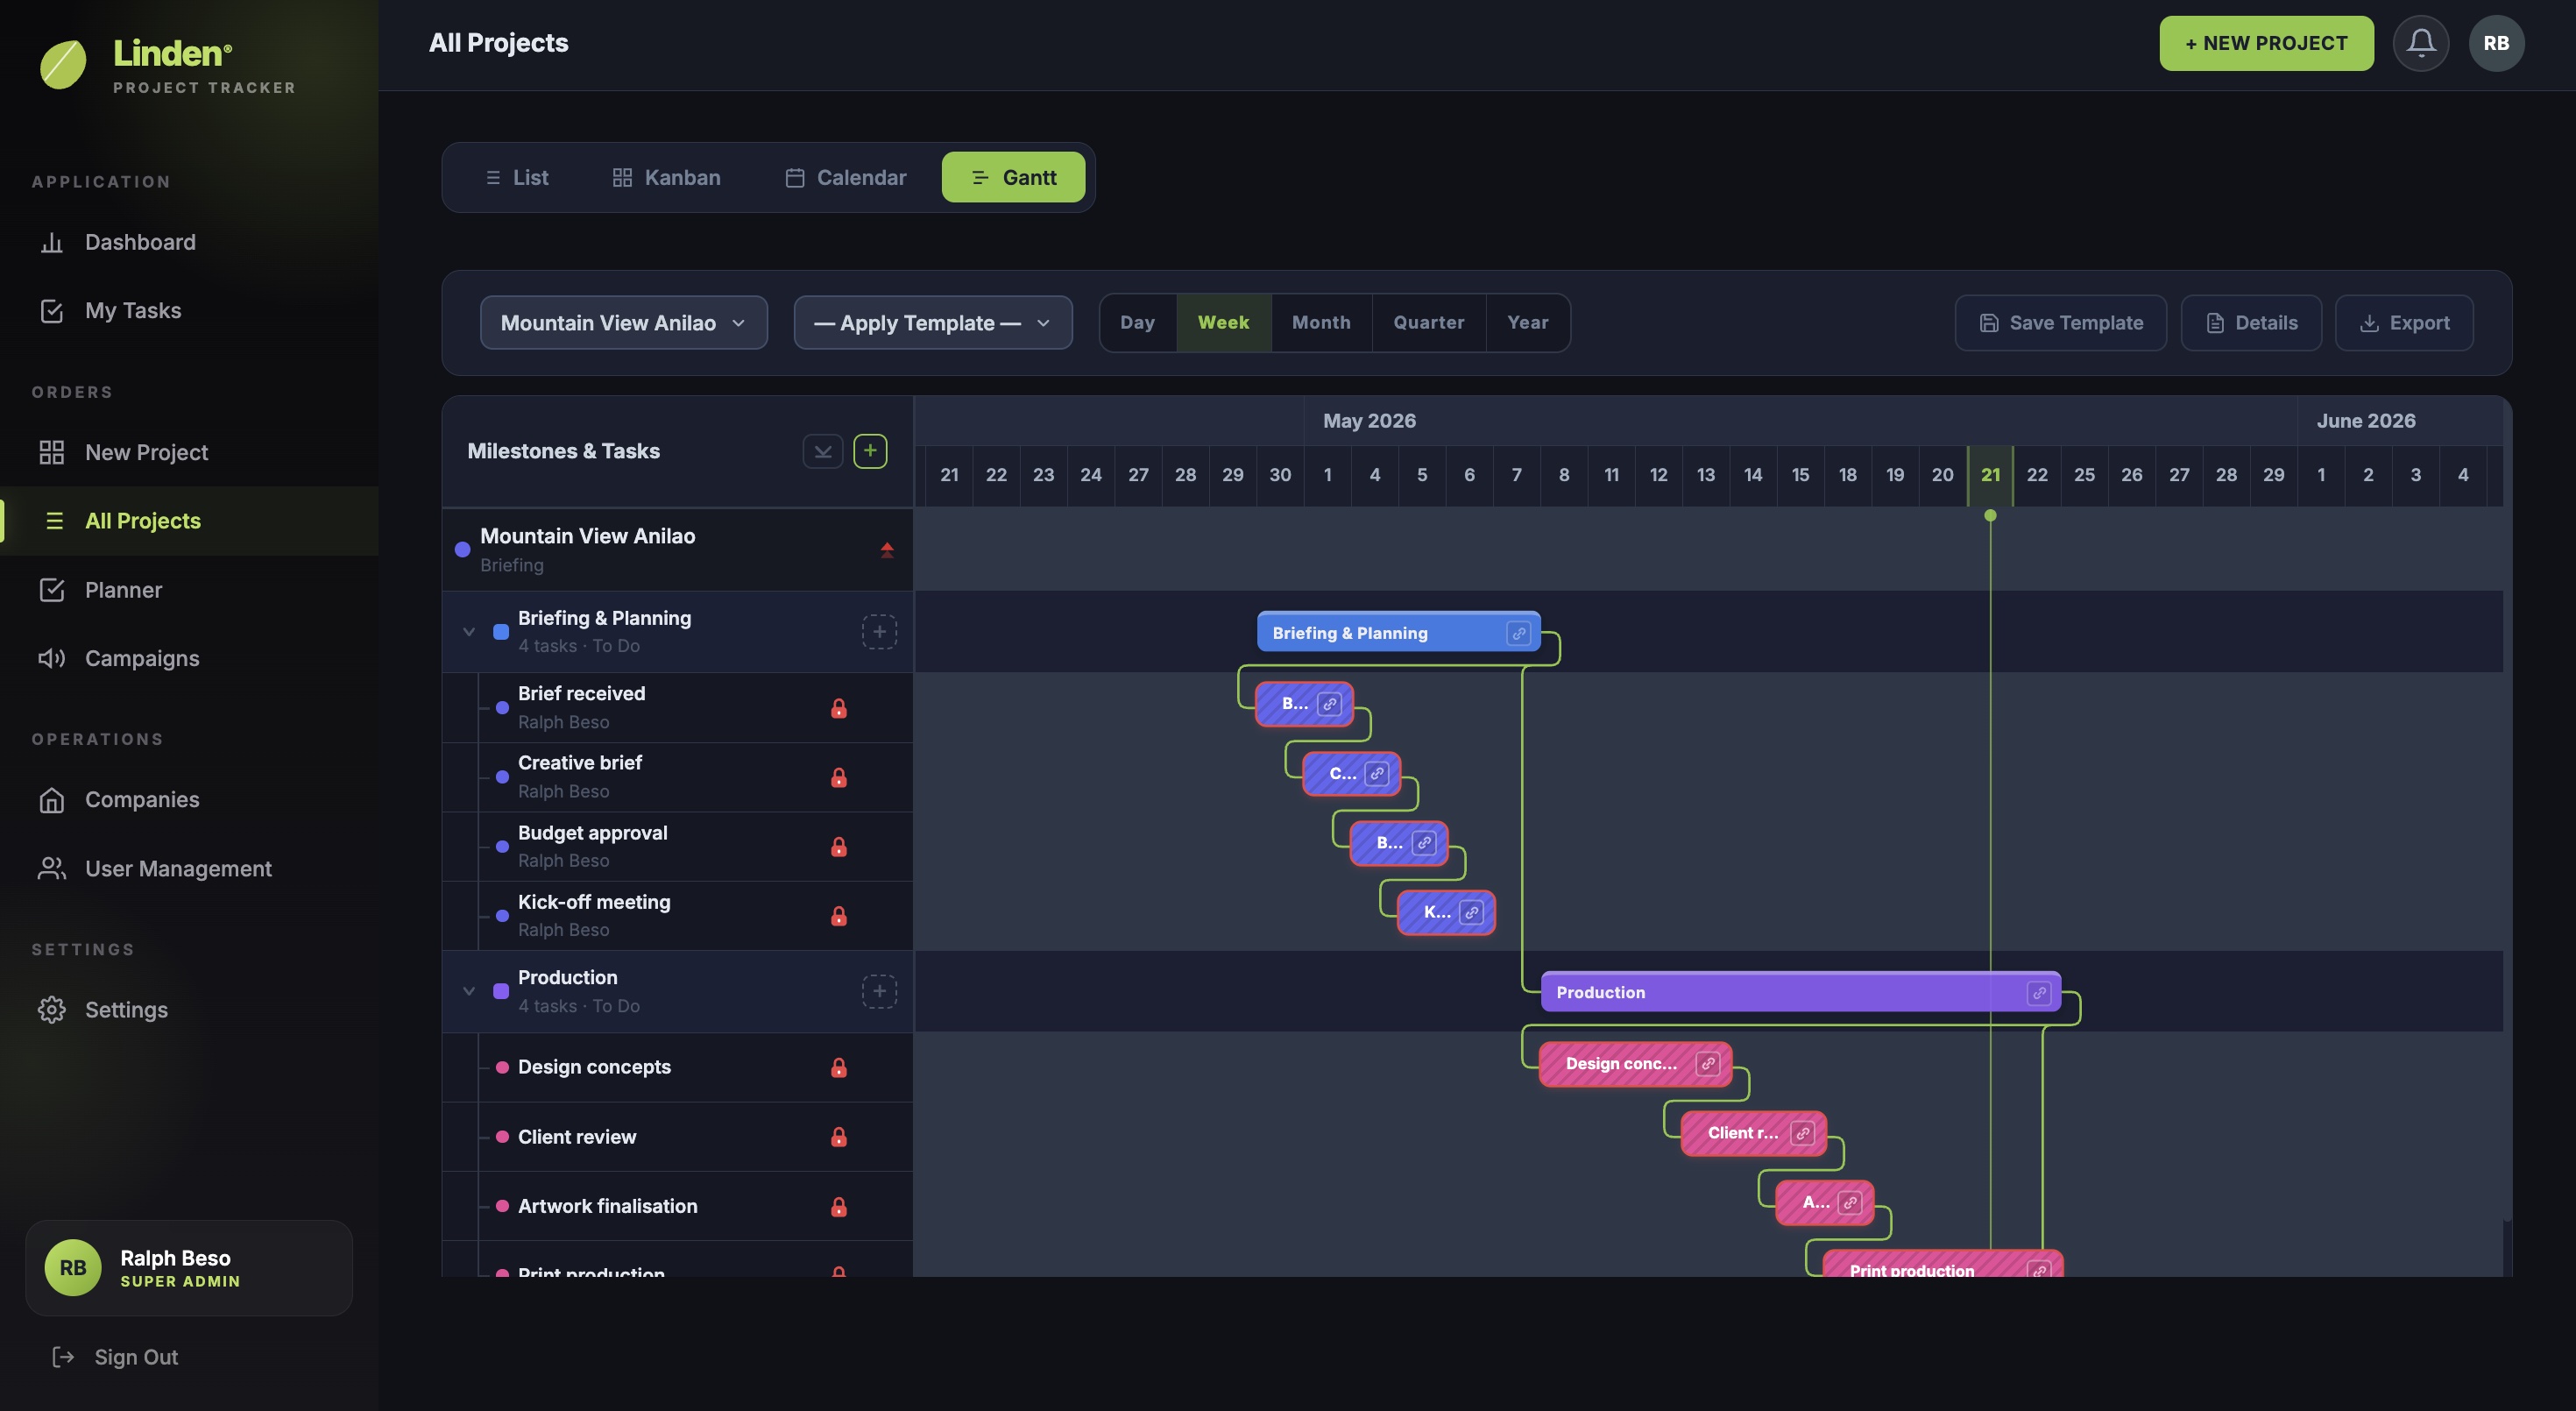Click the B... Brief received gantt bar
2576x1411 pixels.
click(1304, 704)
